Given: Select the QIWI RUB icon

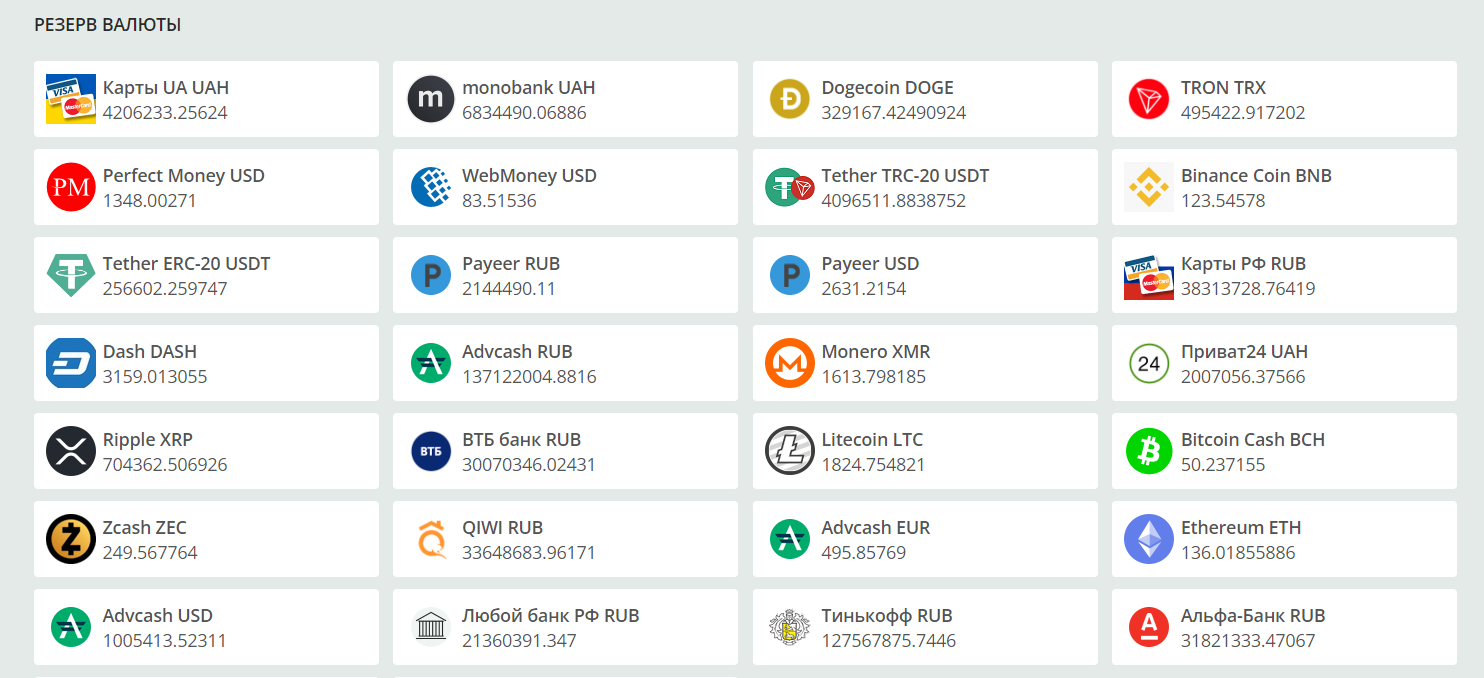Looking at the screenshot, I should (431, 539).
